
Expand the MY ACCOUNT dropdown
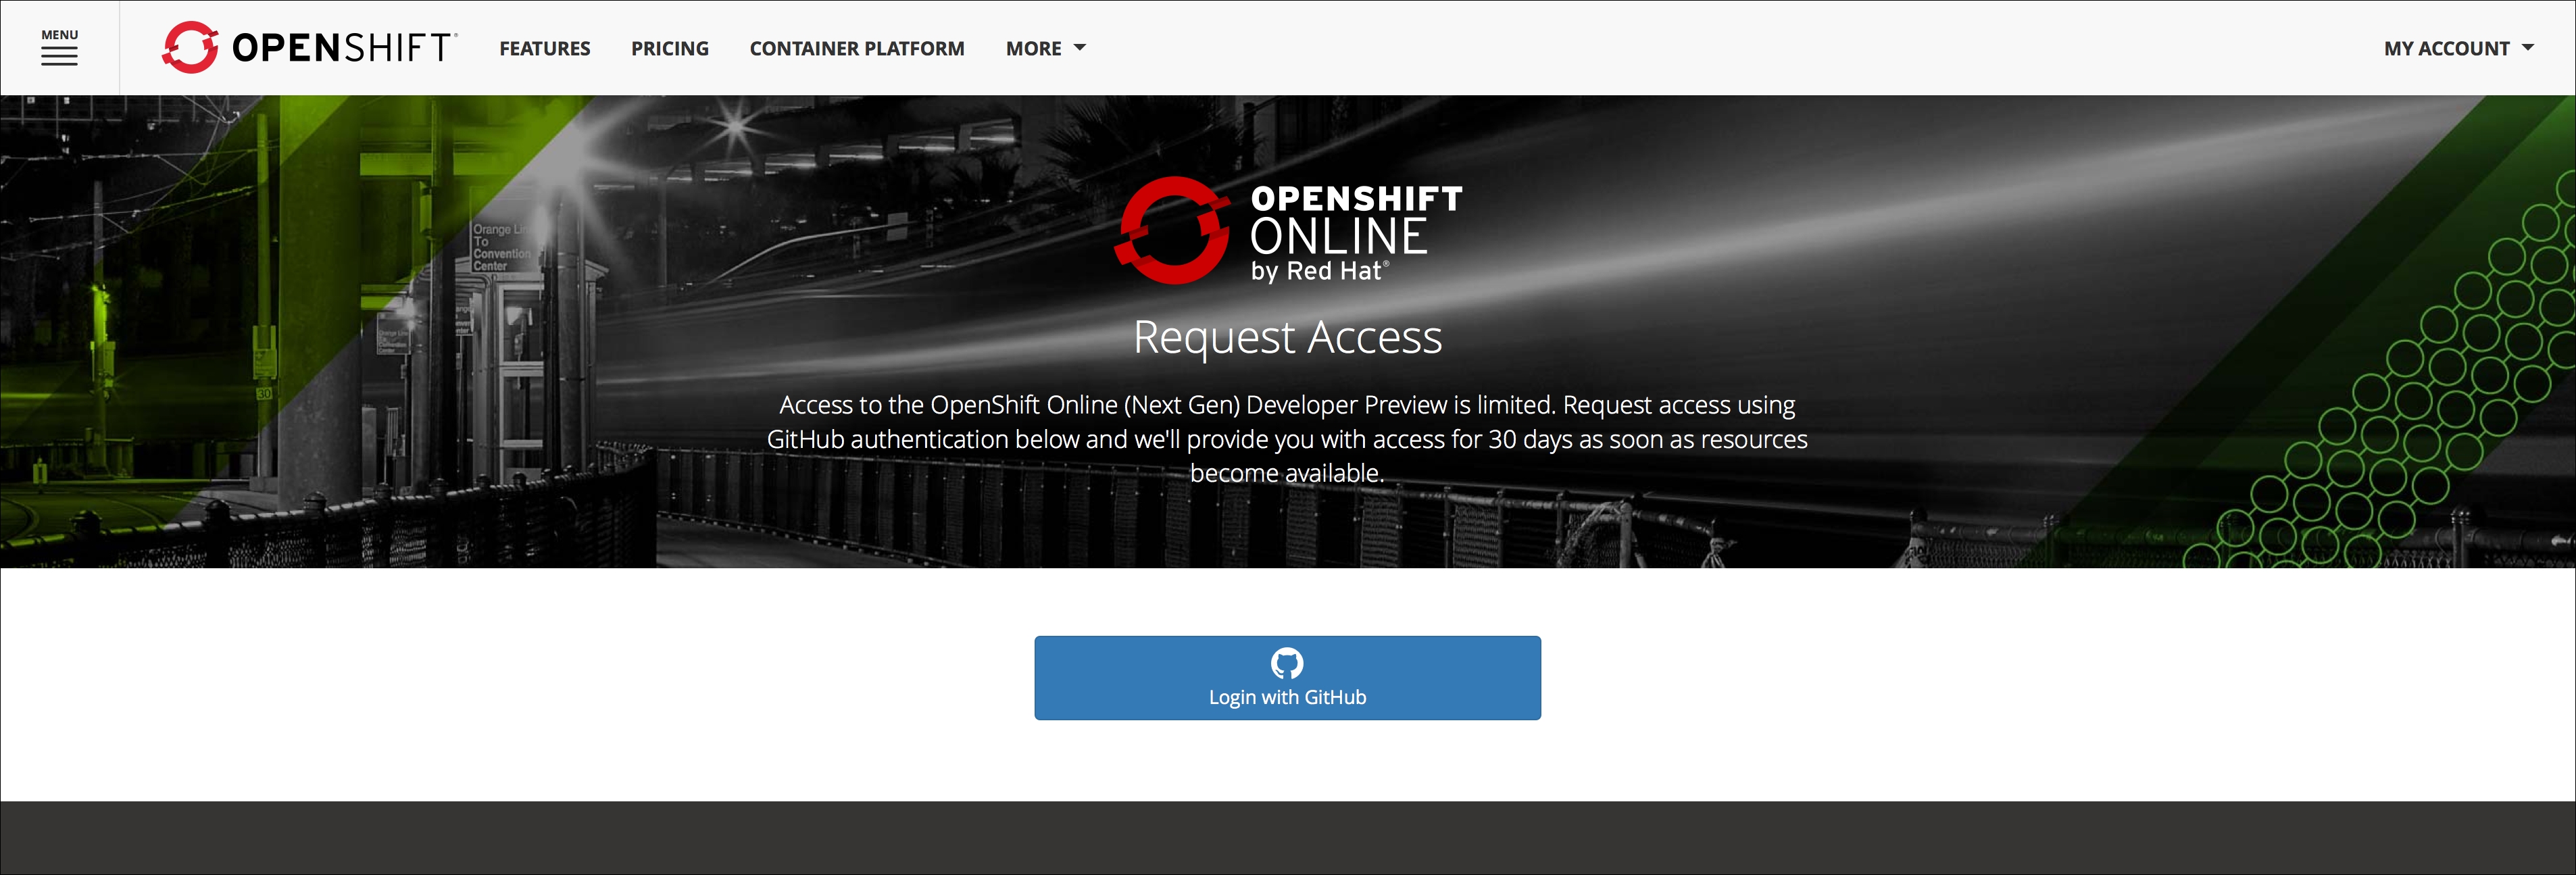tap(2458, 48)
